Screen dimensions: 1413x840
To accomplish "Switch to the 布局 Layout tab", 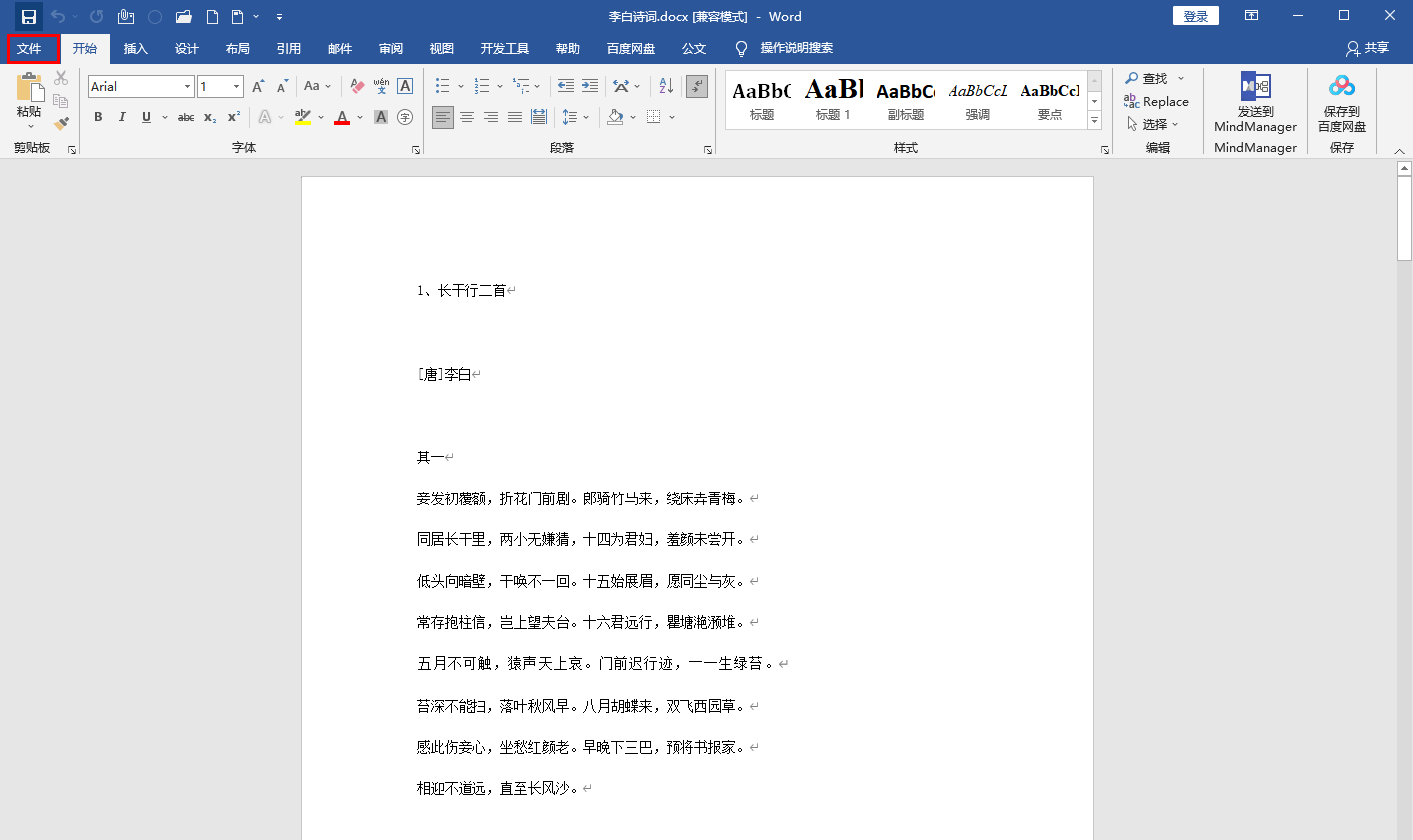I will [x=238, y=48].
